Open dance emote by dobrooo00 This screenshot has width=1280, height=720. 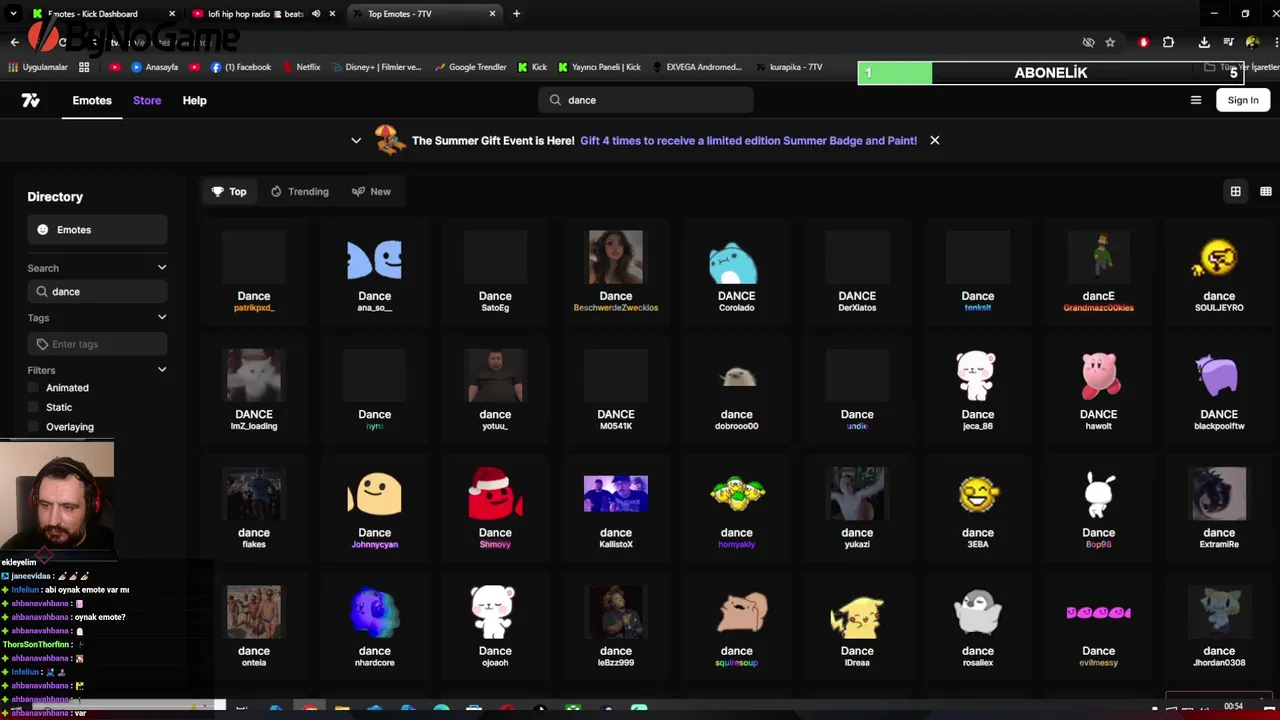click(737, 389)
